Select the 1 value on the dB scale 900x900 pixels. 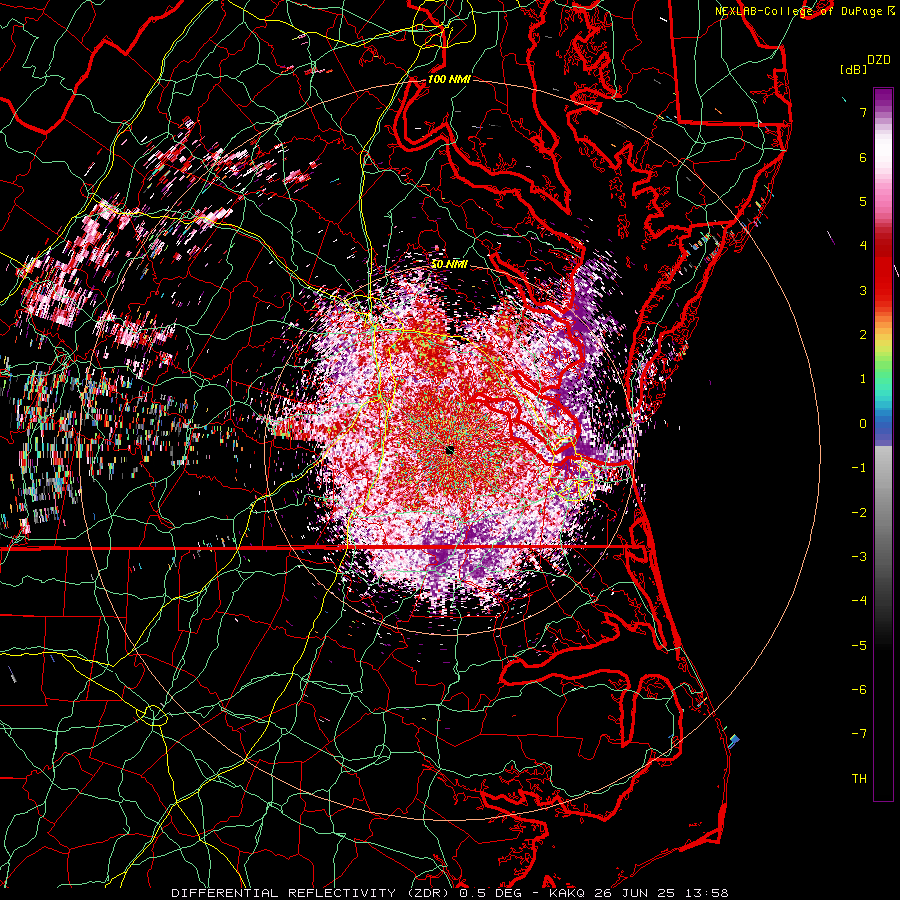(x=863, y=379)
